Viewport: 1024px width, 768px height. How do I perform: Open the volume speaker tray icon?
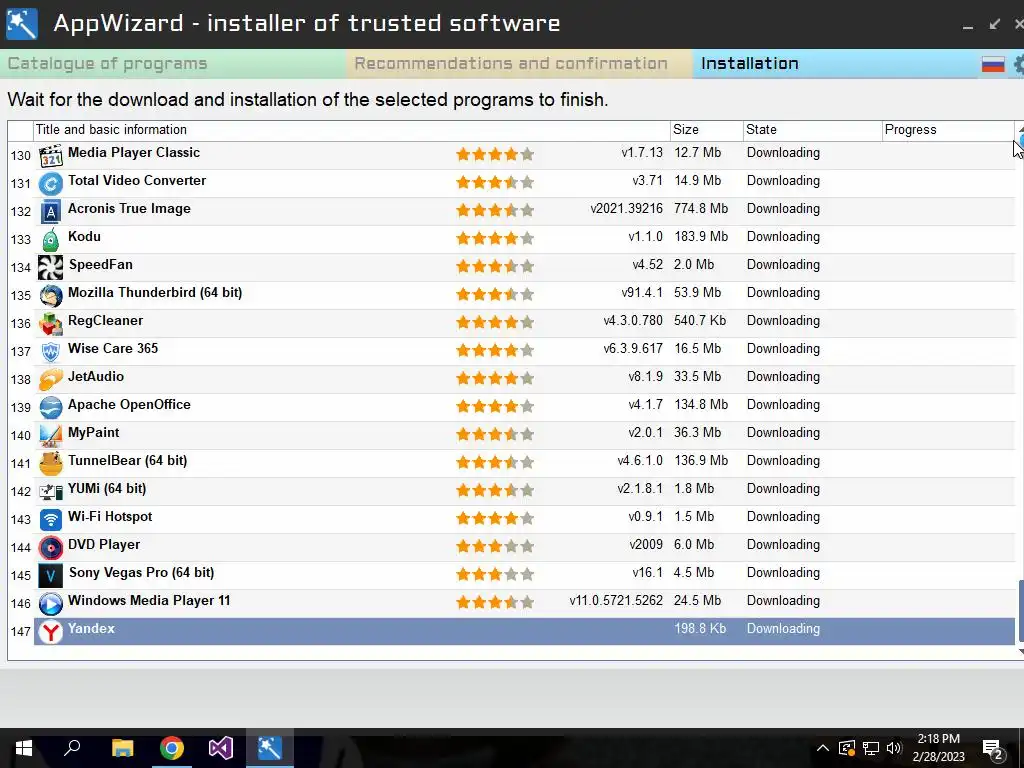(x=894, y=748)
